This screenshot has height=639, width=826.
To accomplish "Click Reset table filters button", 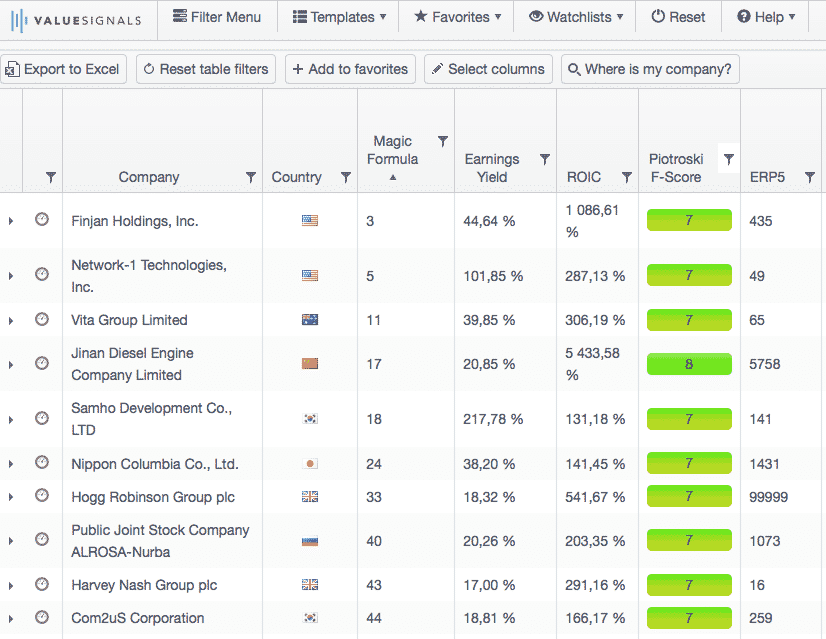I will [206, 69].
